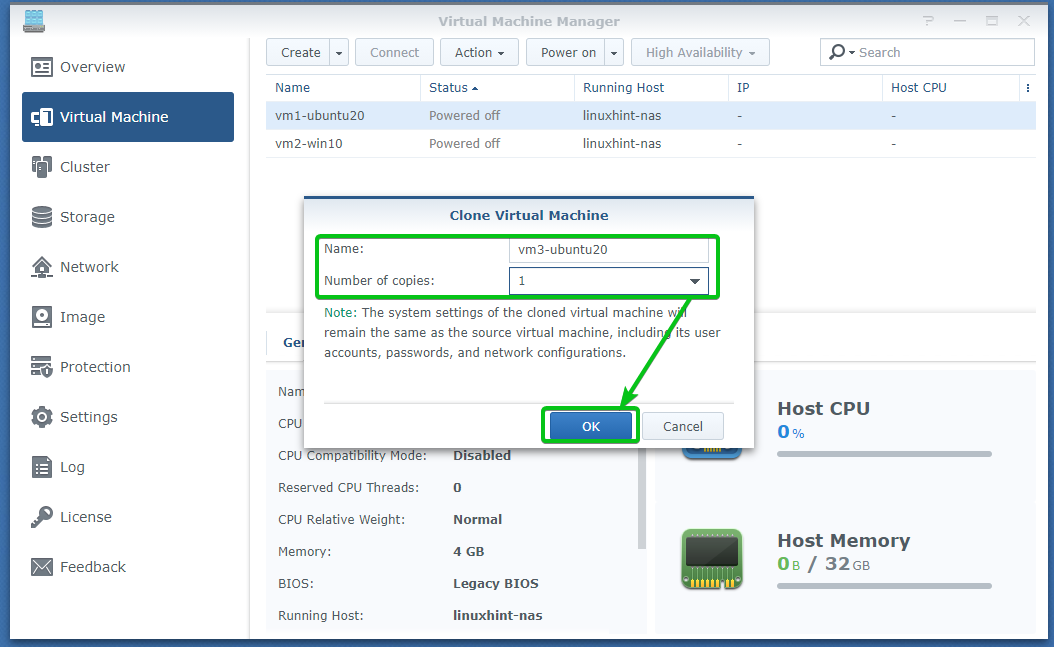Click the Create button
The height and width of the screenshot is (647, 1054).
click(298, 52)
